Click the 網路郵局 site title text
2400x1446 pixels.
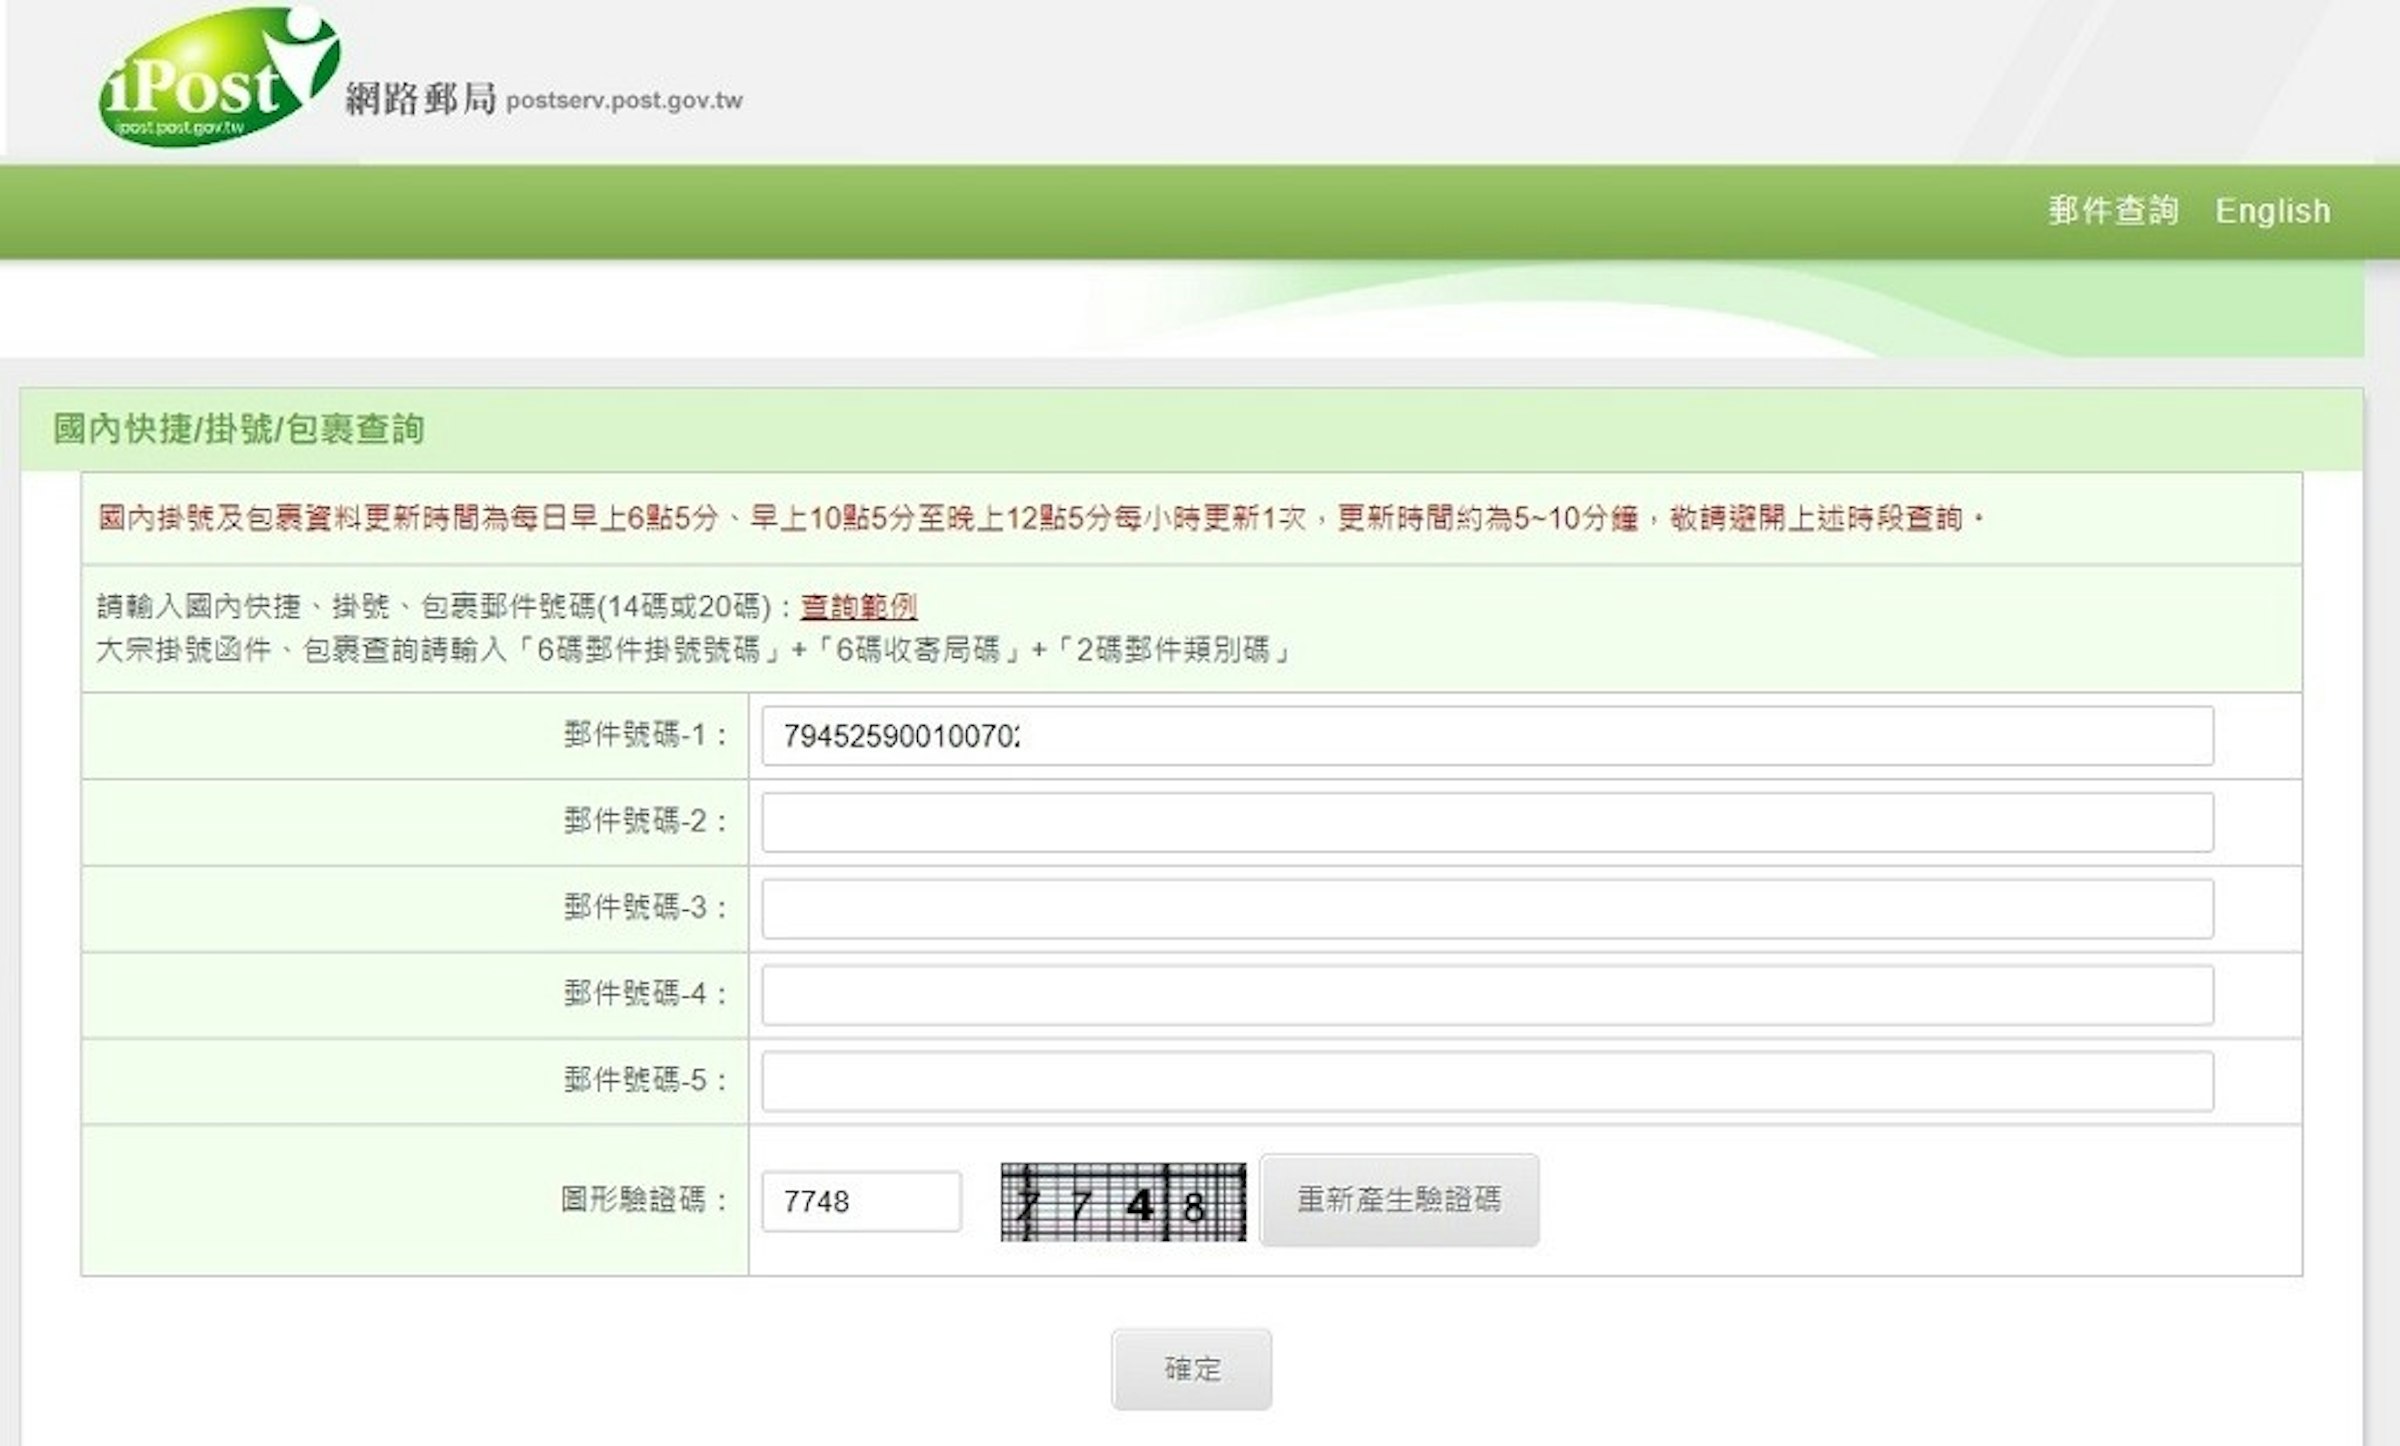coord(421,99)
